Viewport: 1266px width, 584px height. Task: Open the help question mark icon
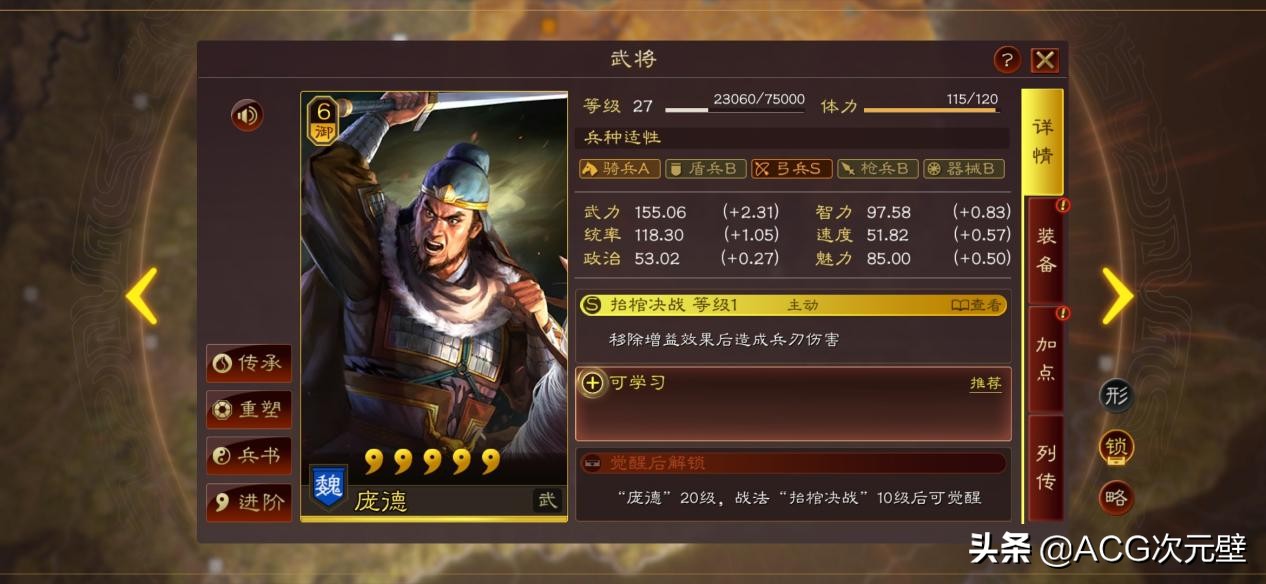pyautogui.click(x=1007, y=59)
